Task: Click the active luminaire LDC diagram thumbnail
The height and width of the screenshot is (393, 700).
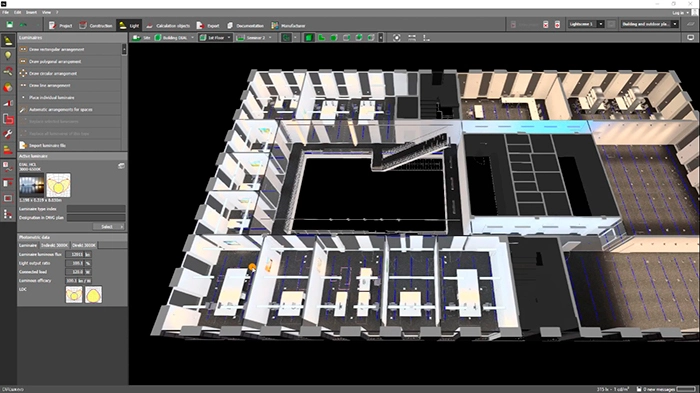Action: (58, 185)
